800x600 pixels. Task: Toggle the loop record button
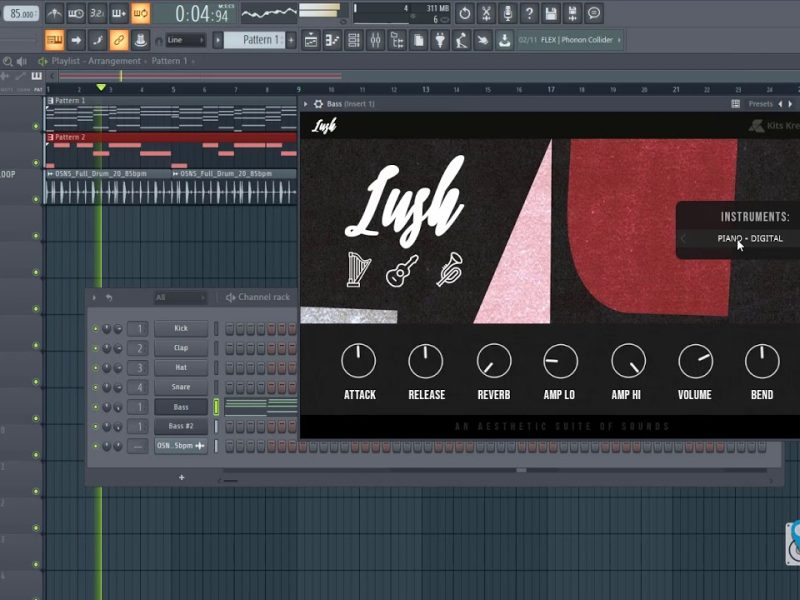[140, 14]
